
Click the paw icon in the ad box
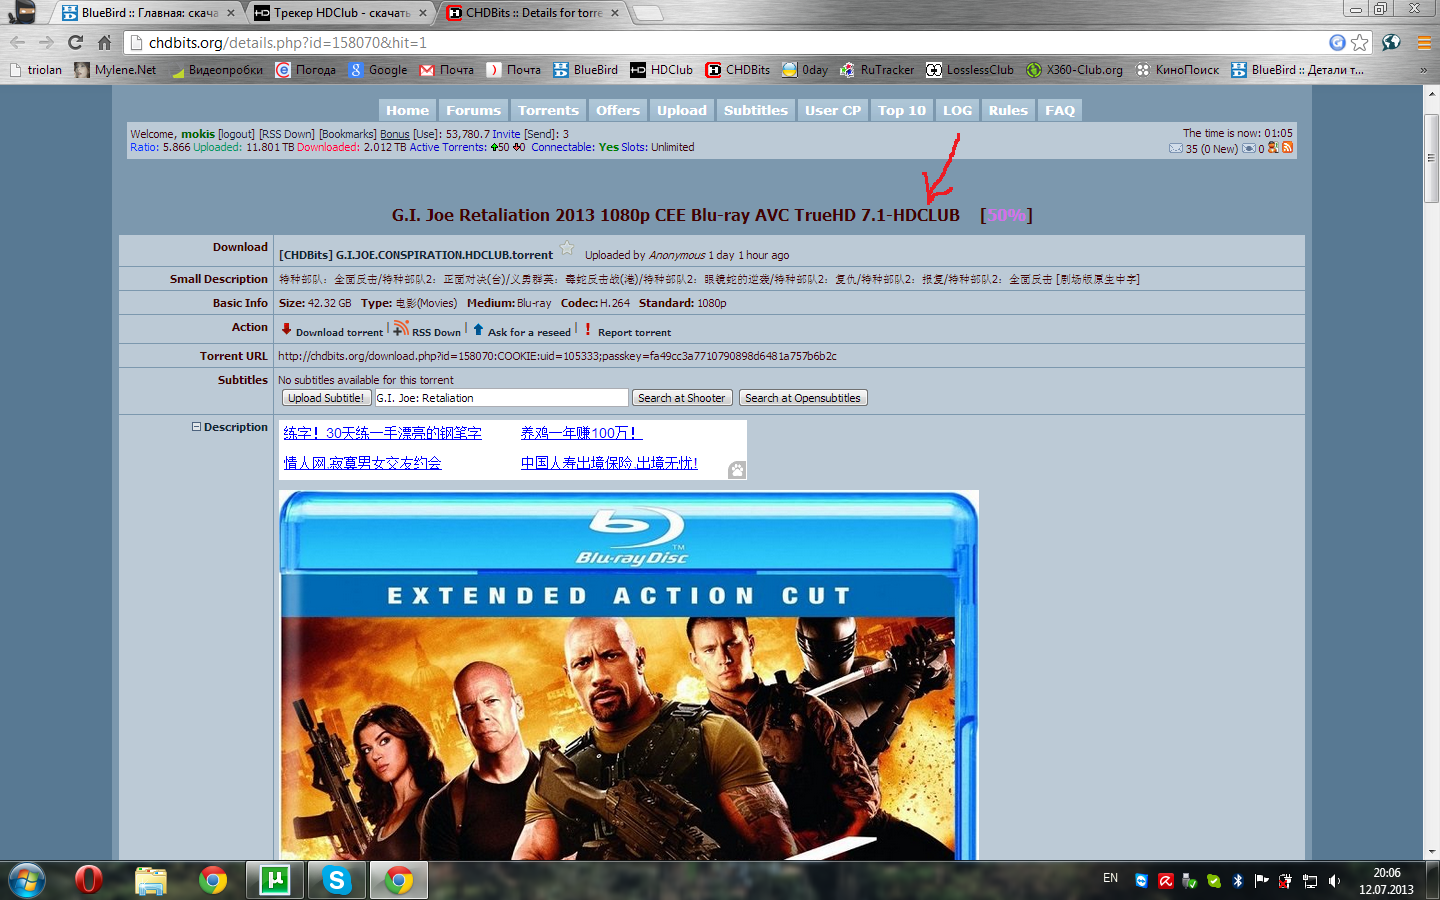point(737,470)
